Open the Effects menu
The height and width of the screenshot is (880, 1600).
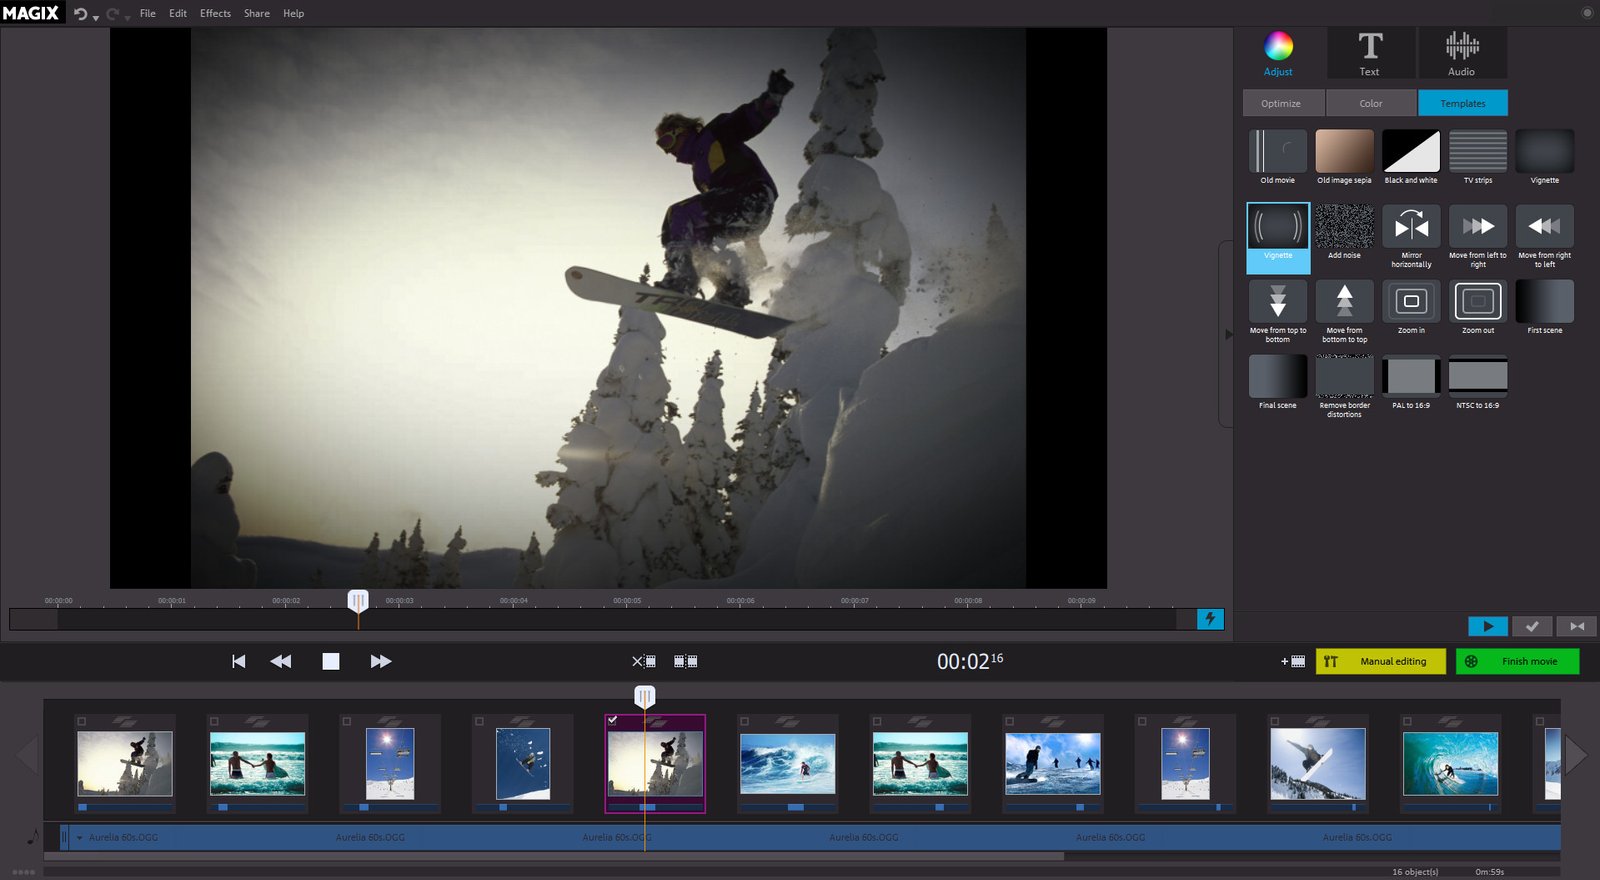215,14
